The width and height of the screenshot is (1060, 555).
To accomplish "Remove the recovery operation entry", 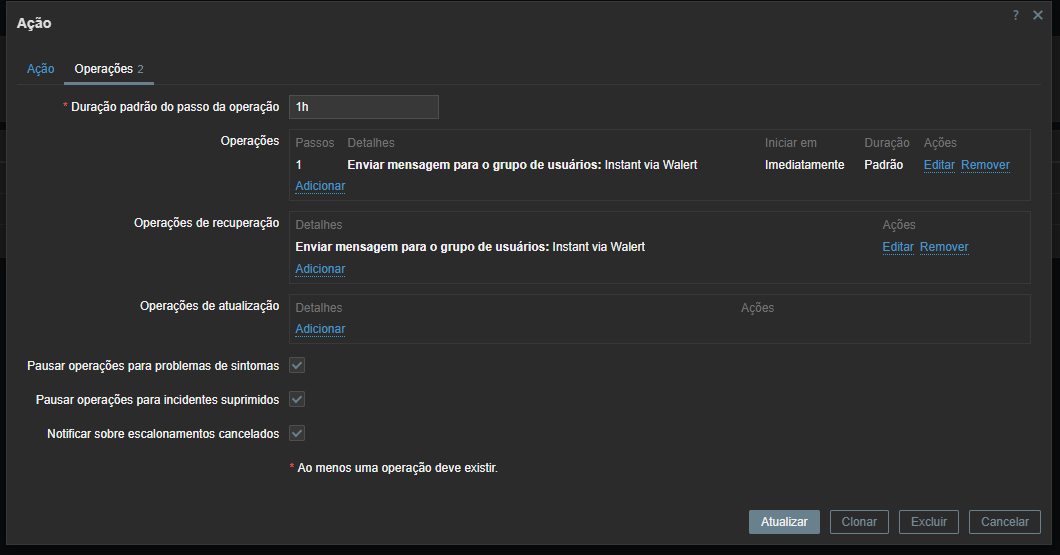I will pyautogui.click(x=944, y=247).
